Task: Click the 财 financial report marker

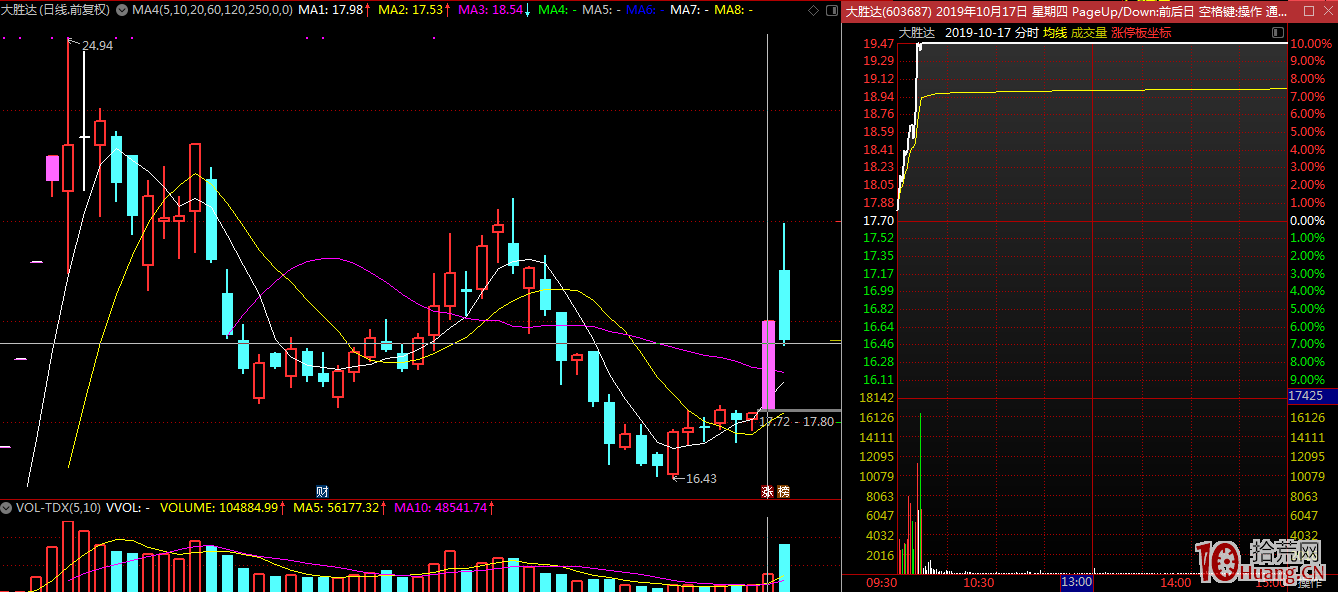Action: [322, 491]
